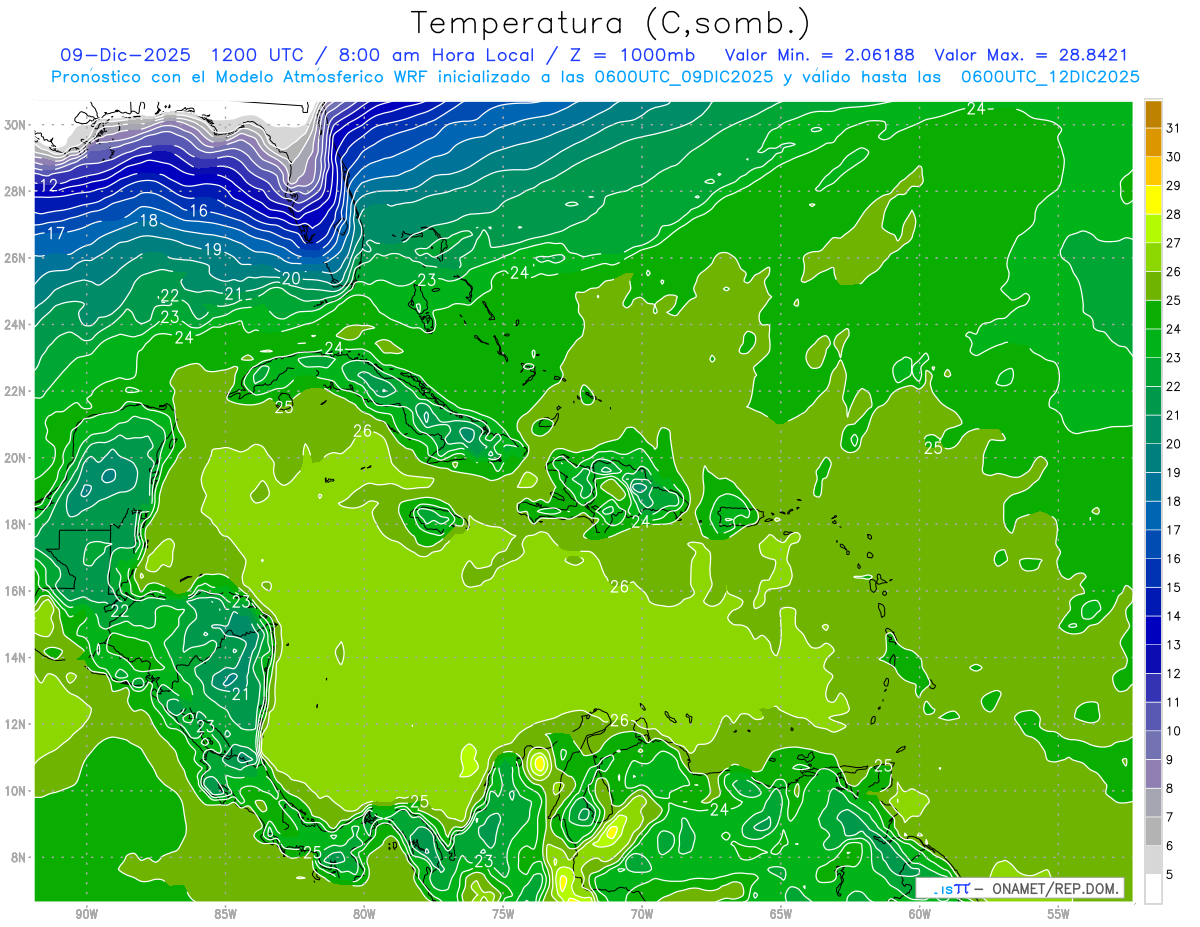Click the '75W' longitude axis label
Image resolution: width=1200 pixels, height=927 pixels.
point(503,914)
